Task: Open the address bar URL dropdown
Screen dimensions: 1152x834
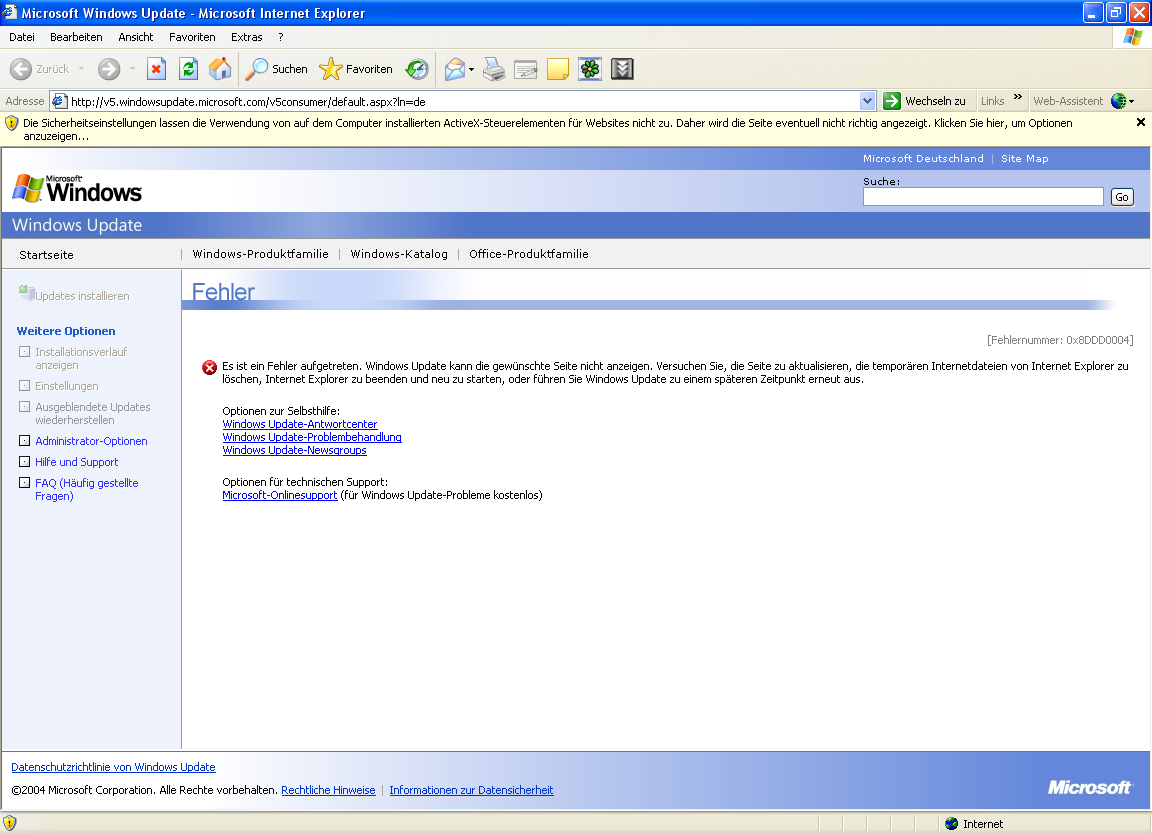Action: coord(867,101)
